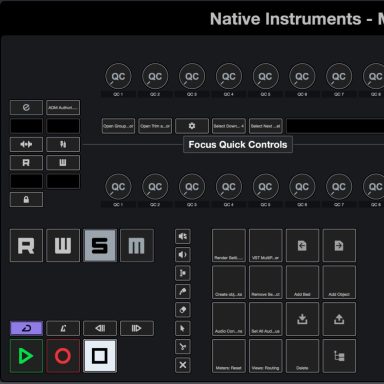Click the mixer faders icon button

coord(63,144)
